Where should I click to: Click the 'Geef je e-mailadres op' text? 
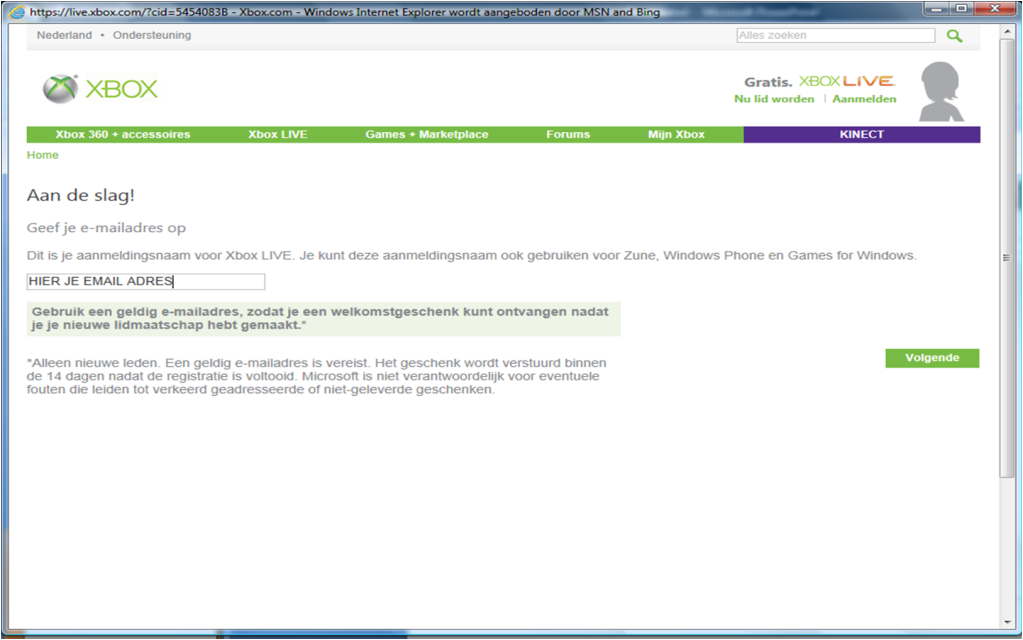pos(106,228)
